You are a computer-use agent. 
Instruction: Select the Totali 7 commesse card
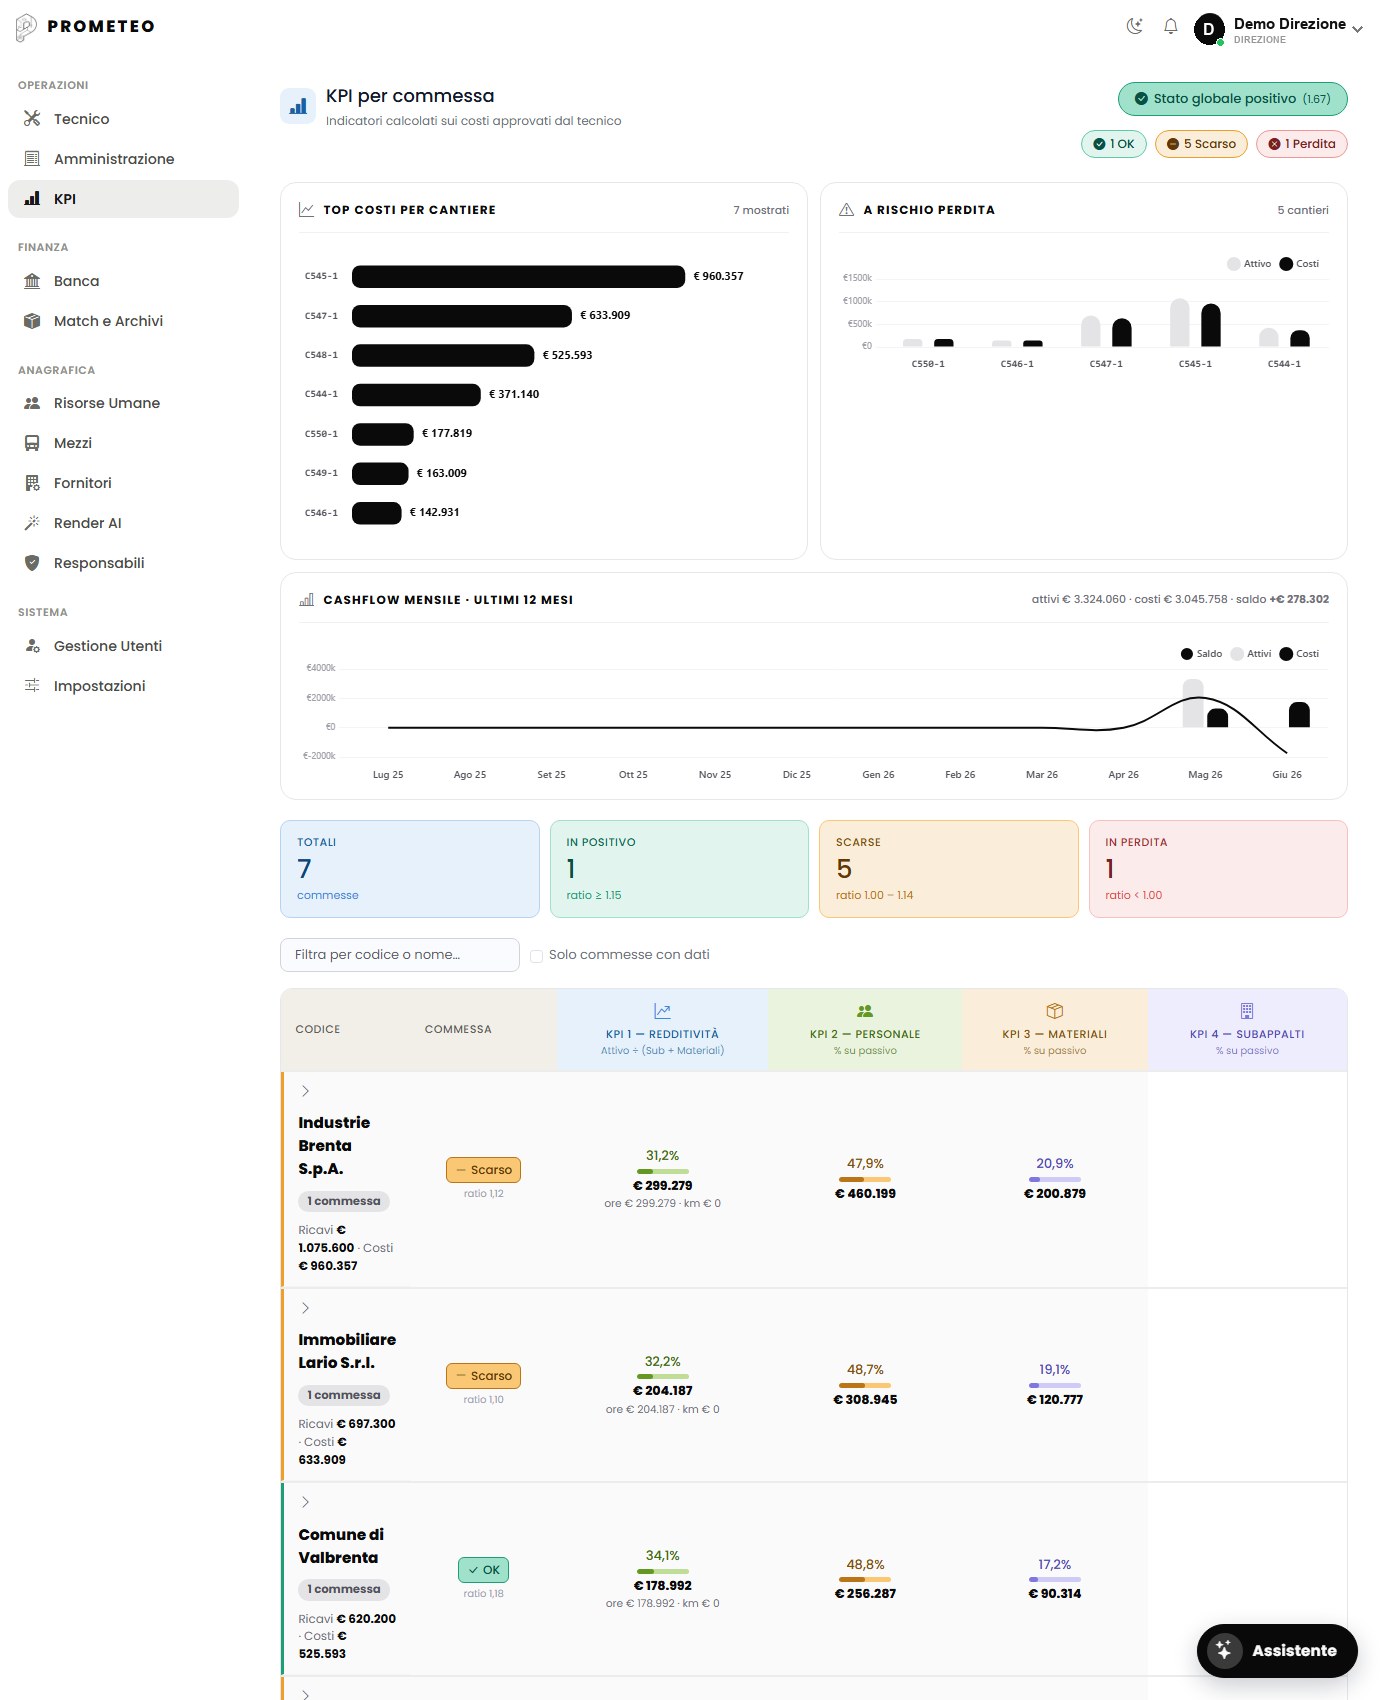[x=410, y=869]
